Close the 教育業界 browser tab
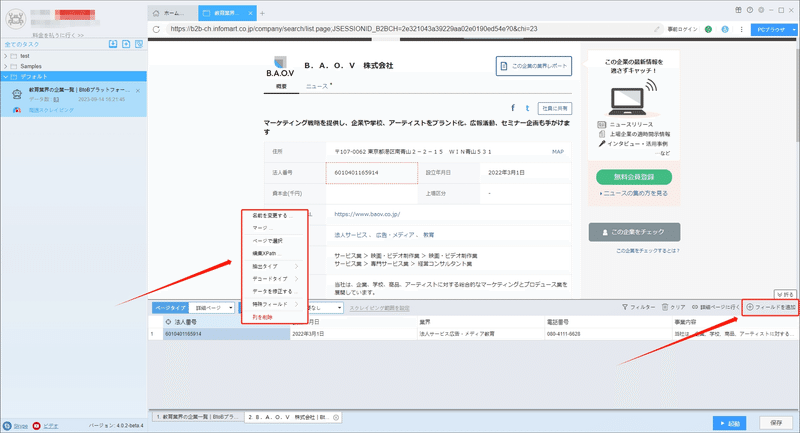 coord(250,13)
